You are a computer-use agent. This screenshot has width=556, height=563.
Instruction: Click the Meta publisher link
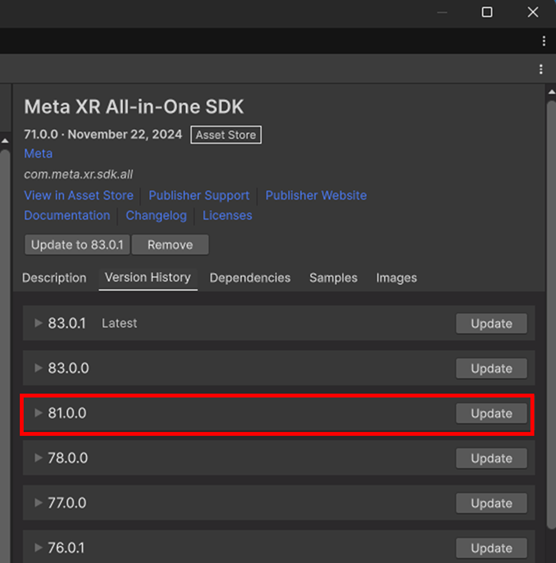(x=38, y=154)
